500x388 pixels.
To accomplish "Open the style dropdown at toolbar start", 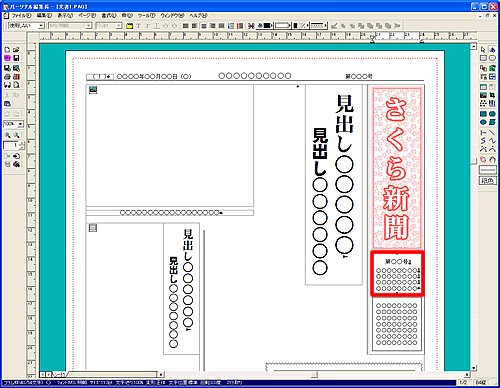I will pos(41,26).
